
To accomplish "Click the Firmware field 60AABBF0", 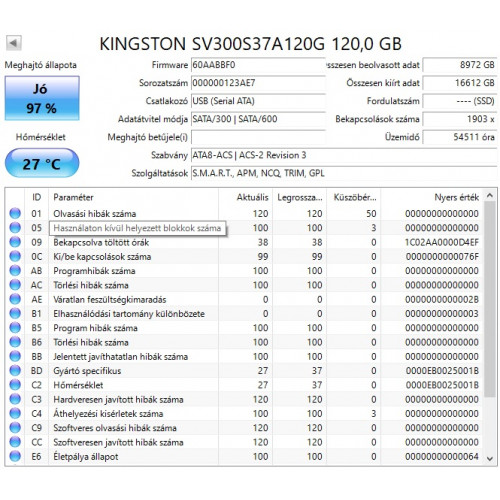I will tap(258, 65).
